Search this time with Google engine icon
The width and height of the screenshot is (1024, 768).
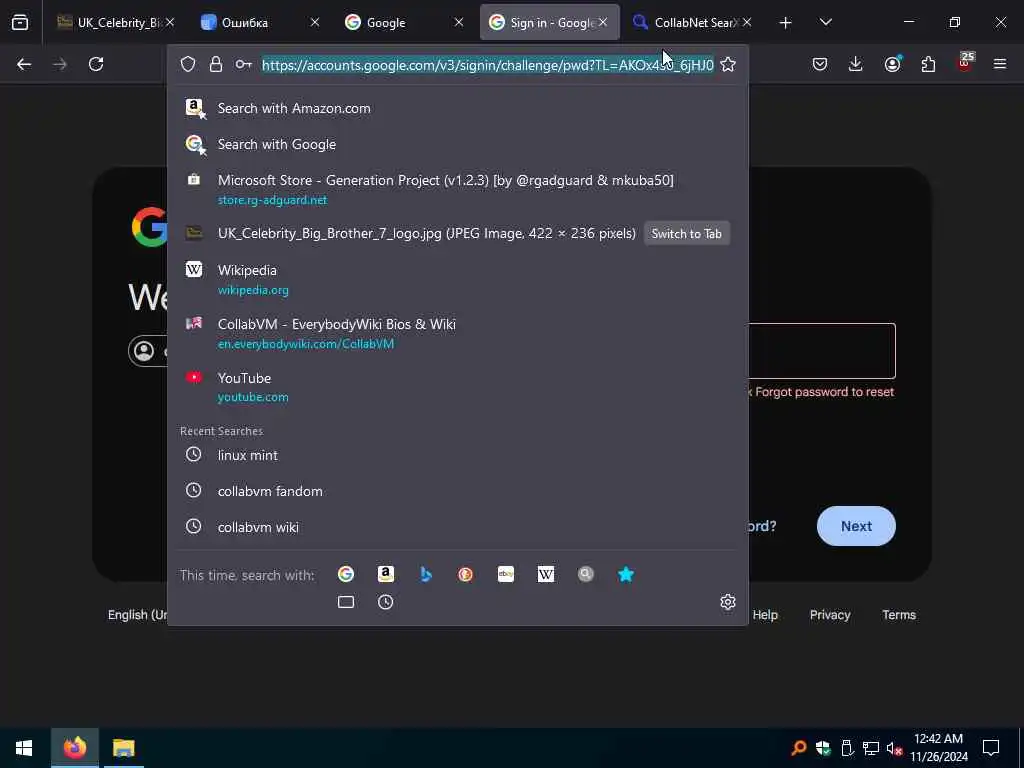coord(345,574)
